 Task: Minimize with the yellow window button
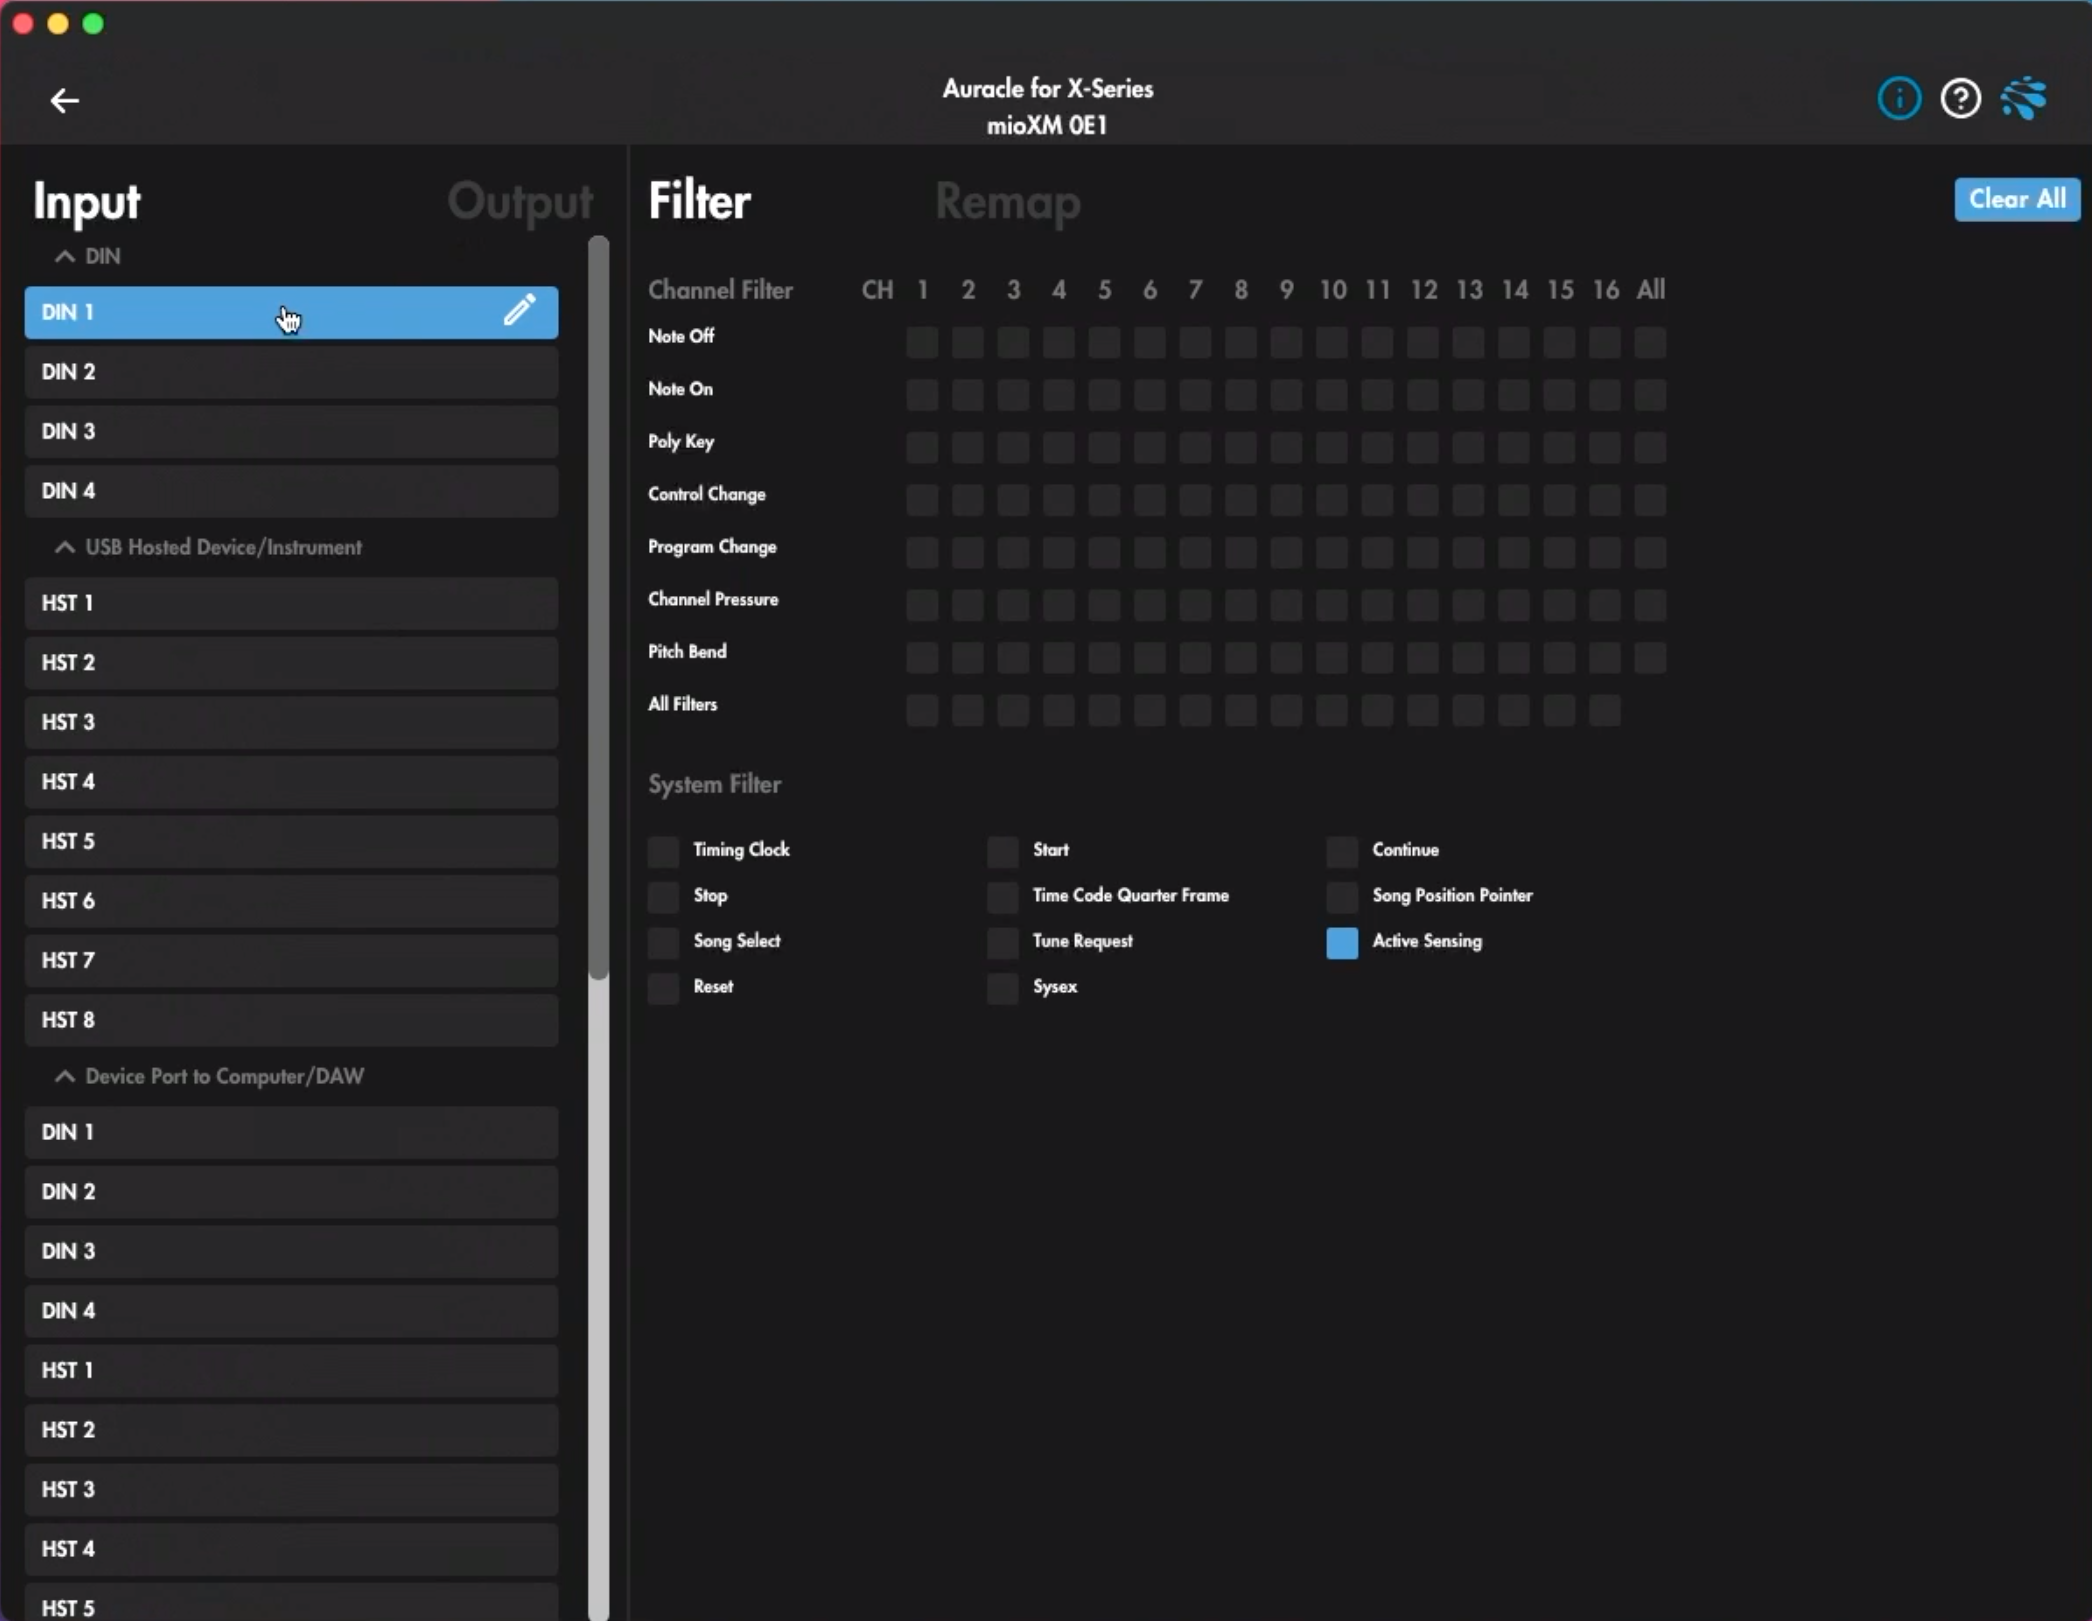point(58,24)
